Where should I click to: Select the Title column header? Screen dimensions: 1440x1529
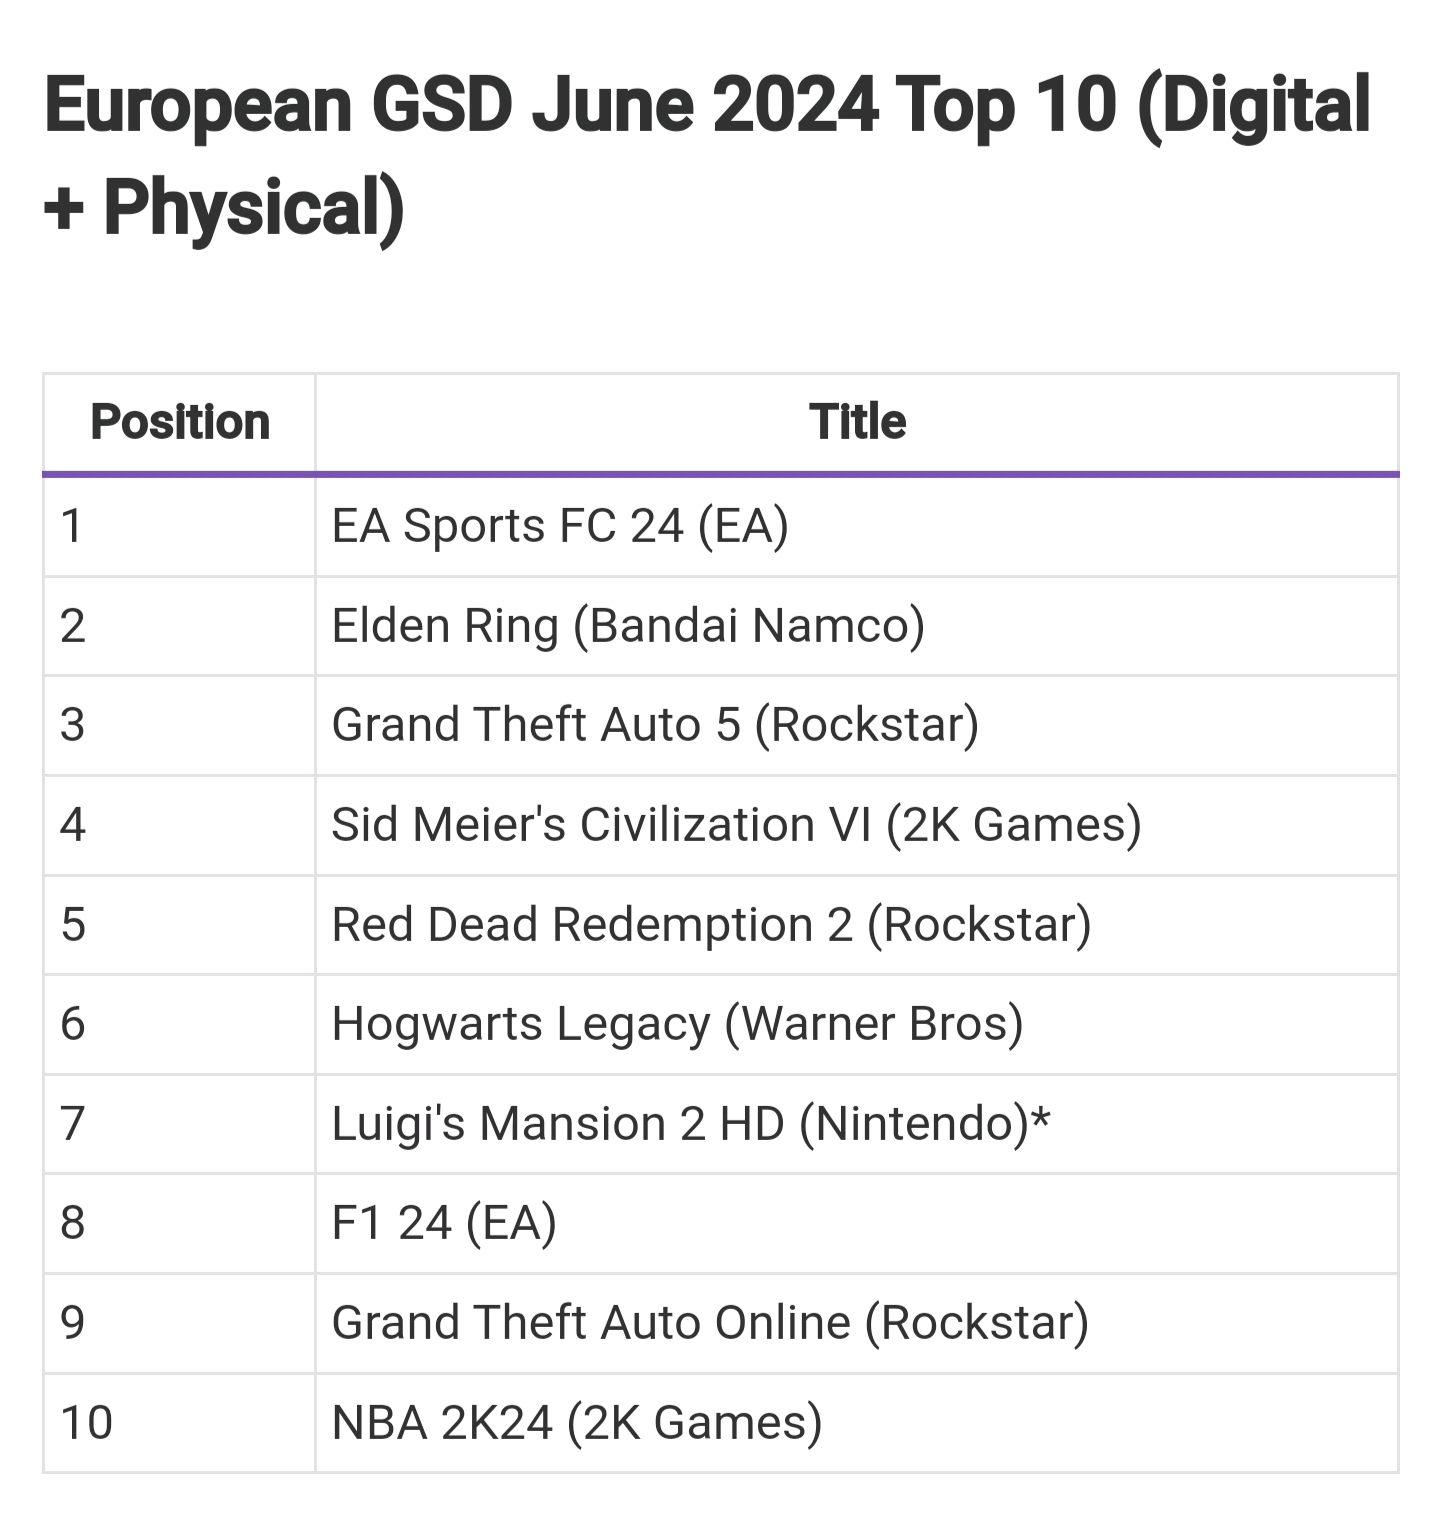pos(857,422)
